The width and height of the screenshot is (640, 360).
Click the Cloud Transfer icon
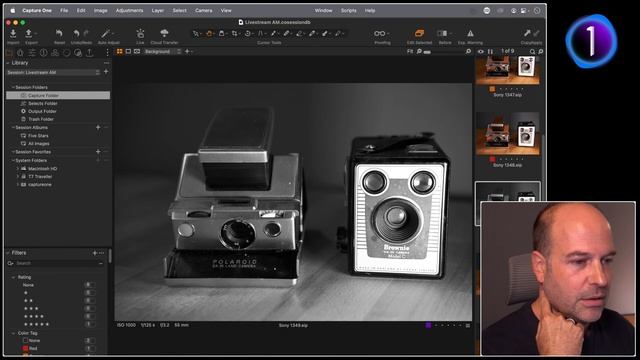point(164,33)
